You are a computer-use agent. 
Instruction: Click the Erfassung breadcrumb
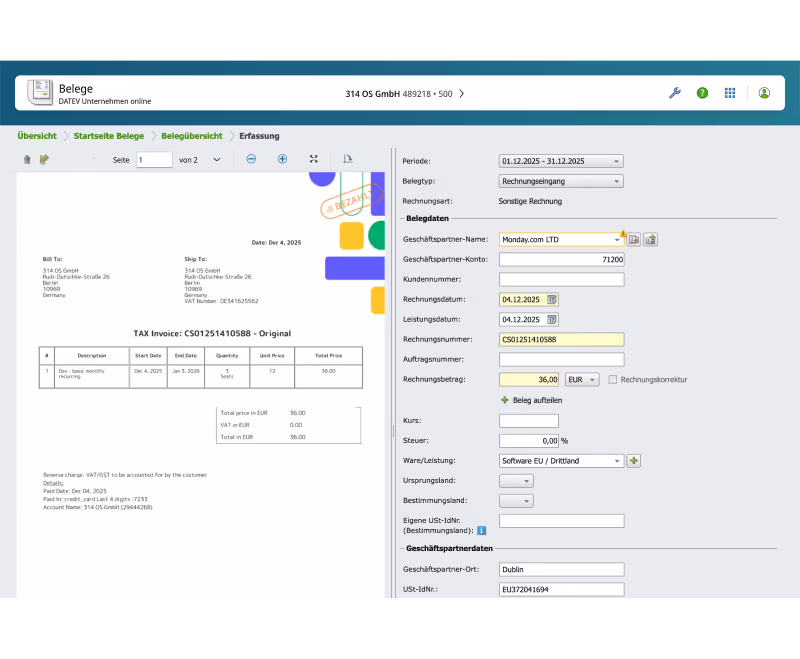click(x=259, y=136)
